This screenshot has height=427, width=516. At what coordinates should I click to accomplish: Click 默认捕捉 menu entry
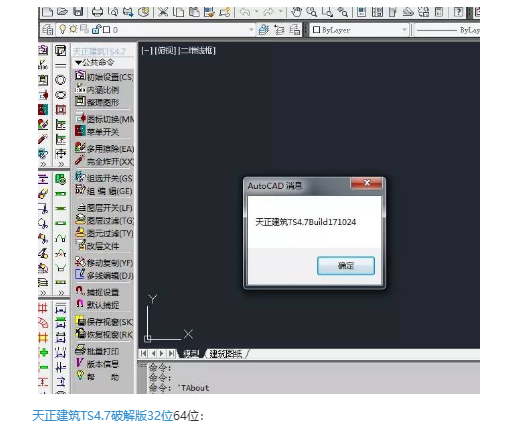pyautogui.click(x=97, y=305)
